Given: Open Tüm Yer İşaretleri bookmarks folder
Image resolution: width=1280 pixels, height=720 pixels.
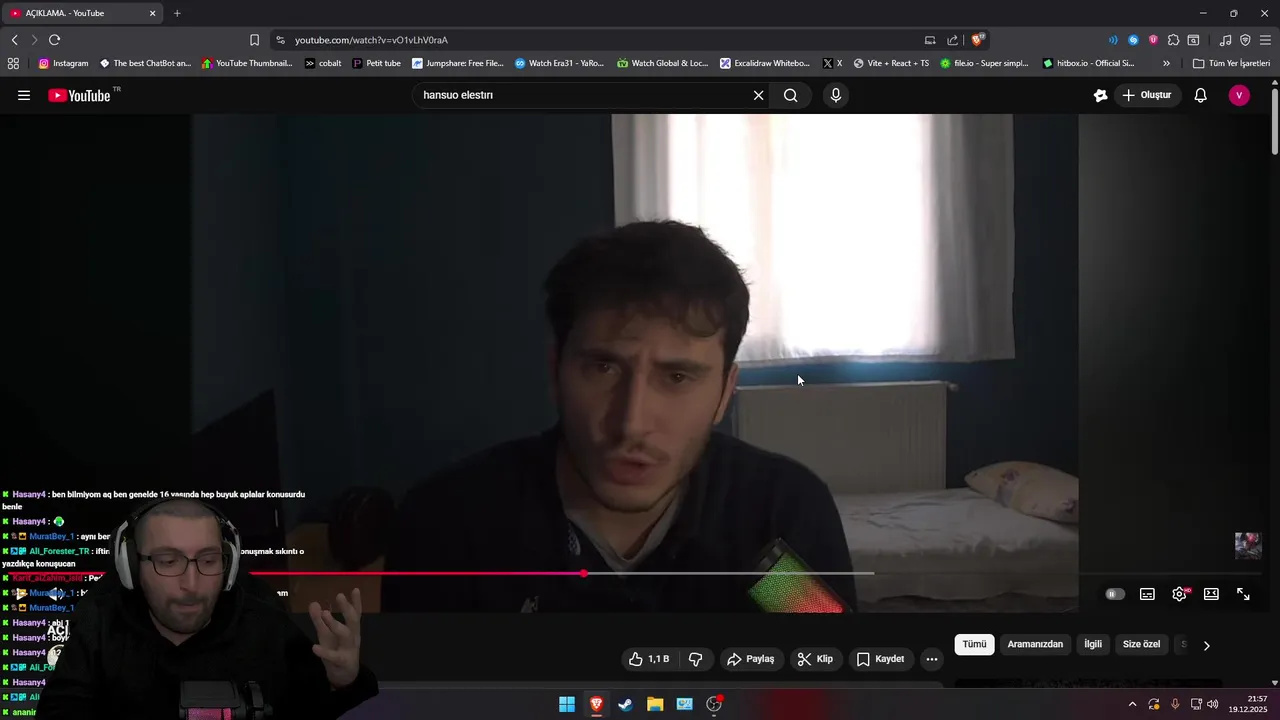Looking at the screenshot, I should click(x=1232, y=63).
